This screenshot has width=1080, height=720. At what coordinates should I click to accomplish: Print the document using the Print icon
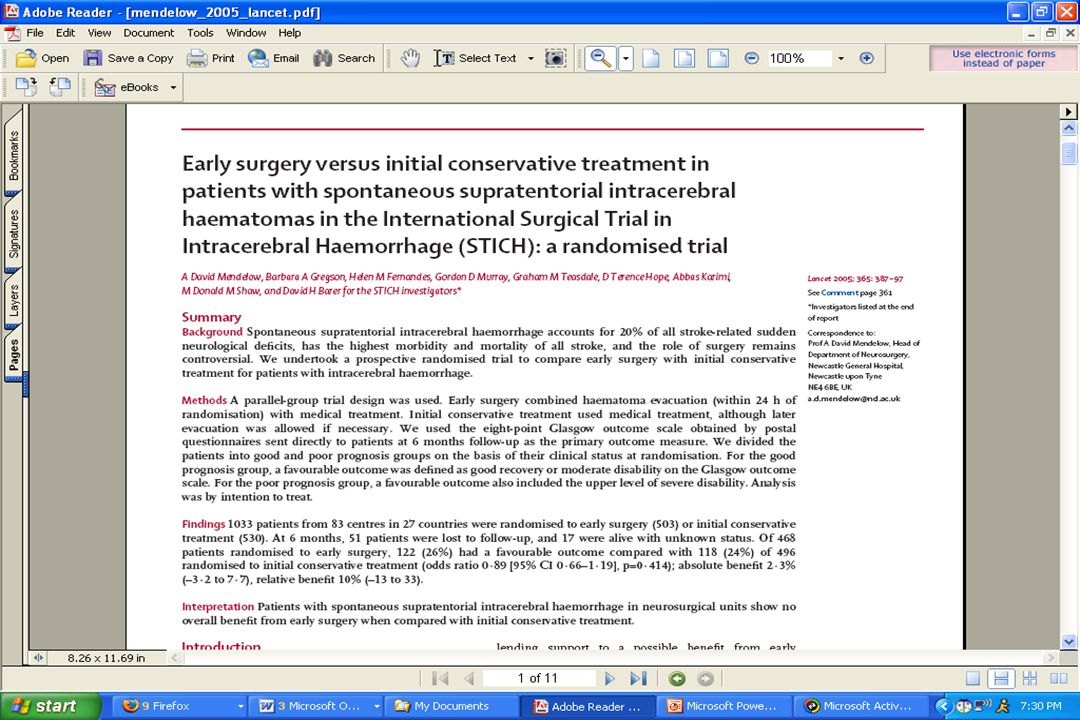pos(197,59)
